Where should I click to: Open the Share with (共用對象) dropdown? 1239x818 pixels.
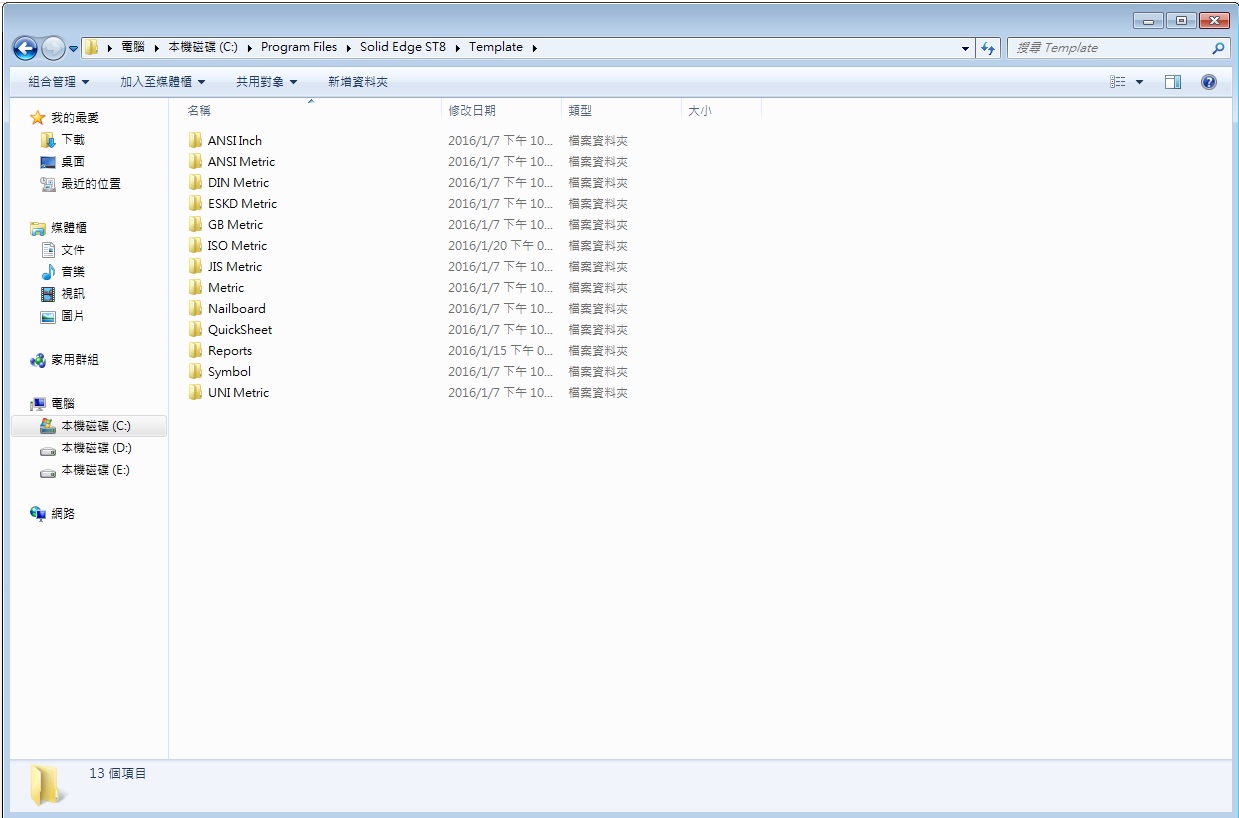pyautogui.click(x=266, y=82)
